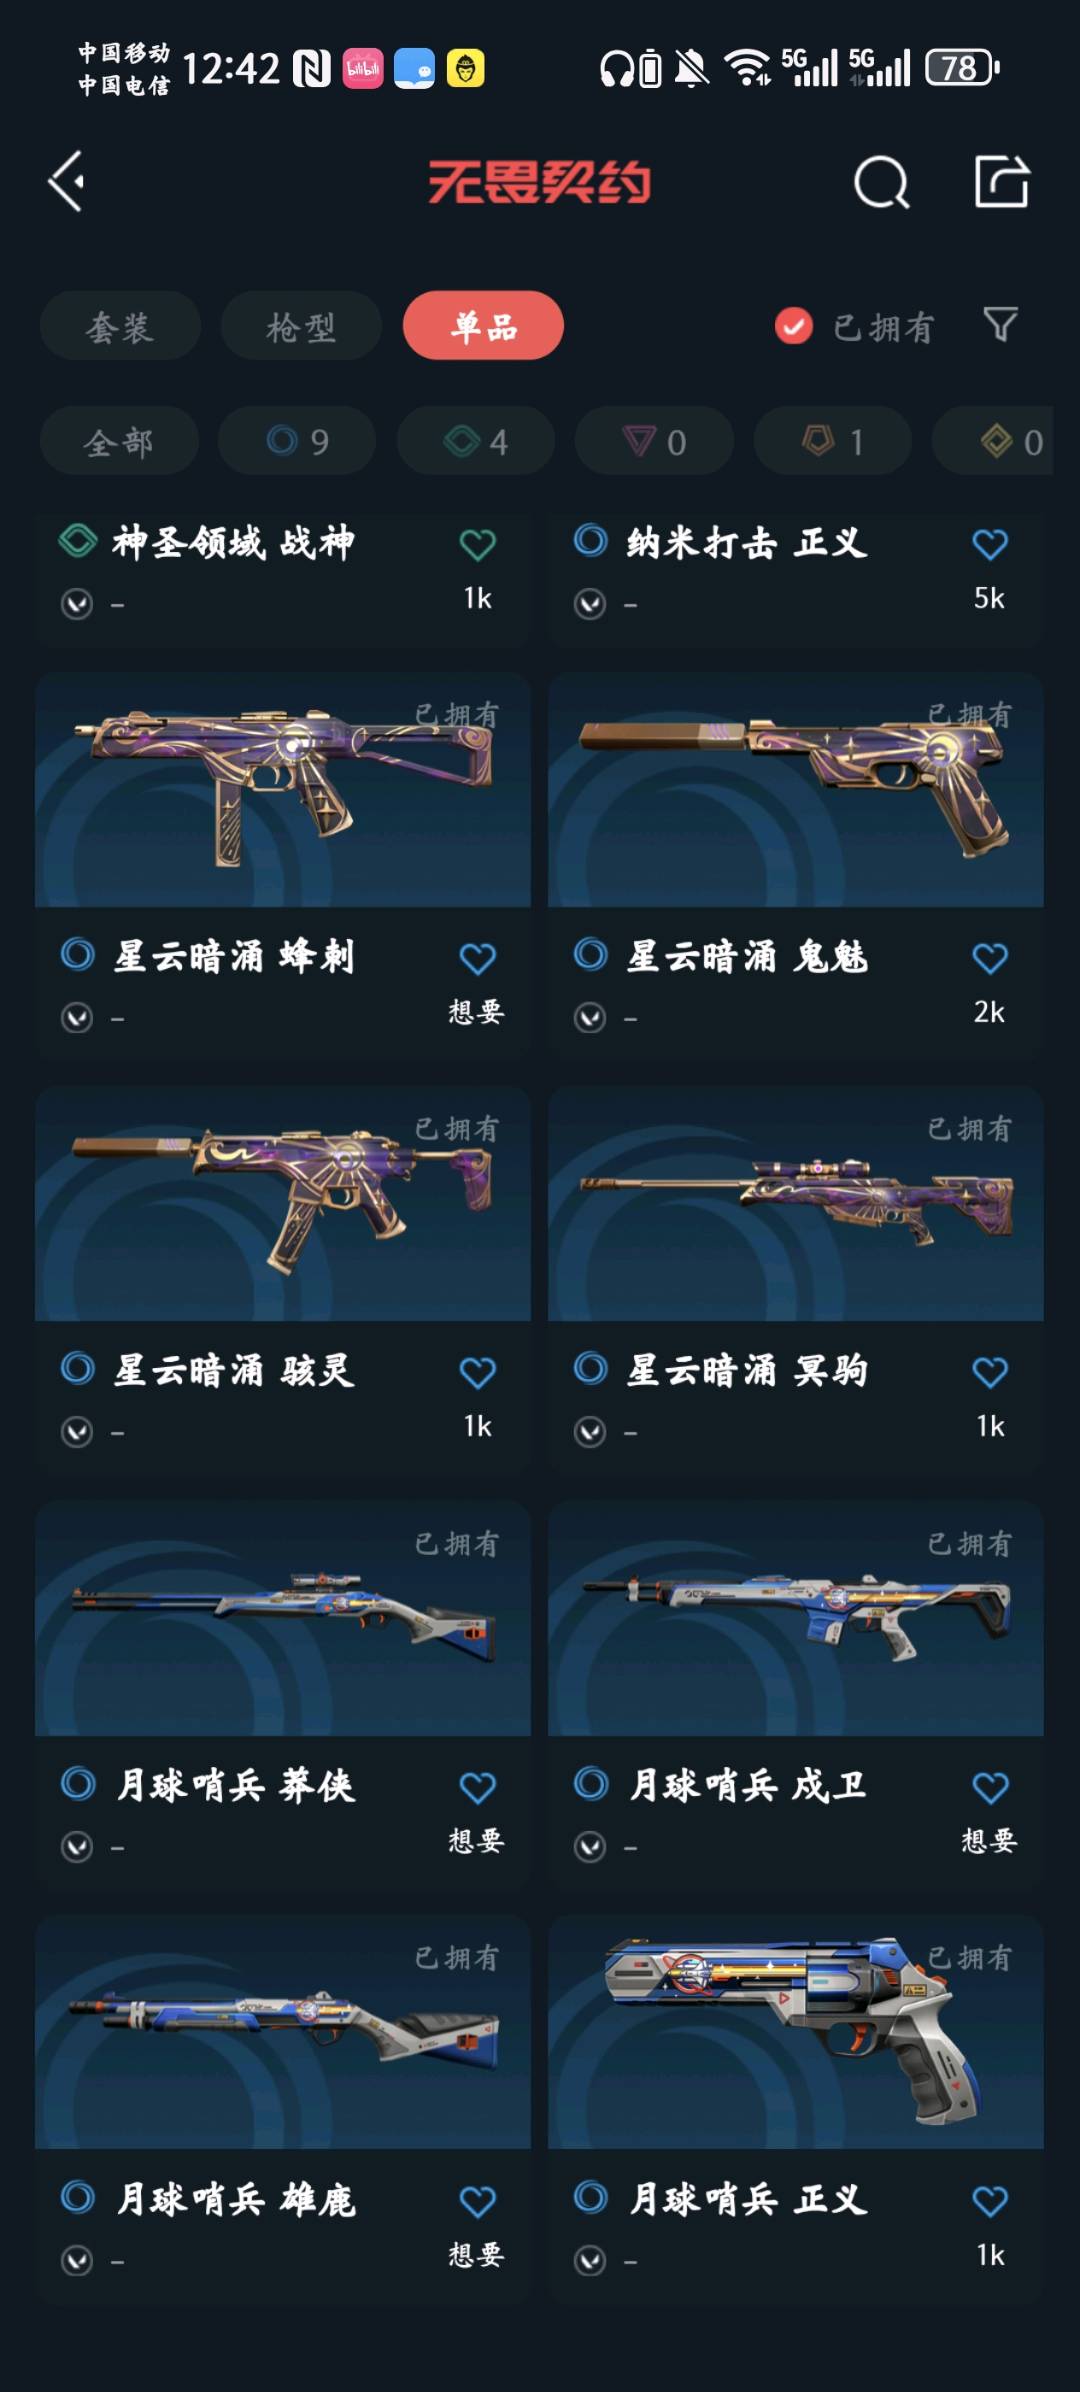Select the 全部 filter button
The height and width of the screenshot is (2392, 1080).
point(119,441)
